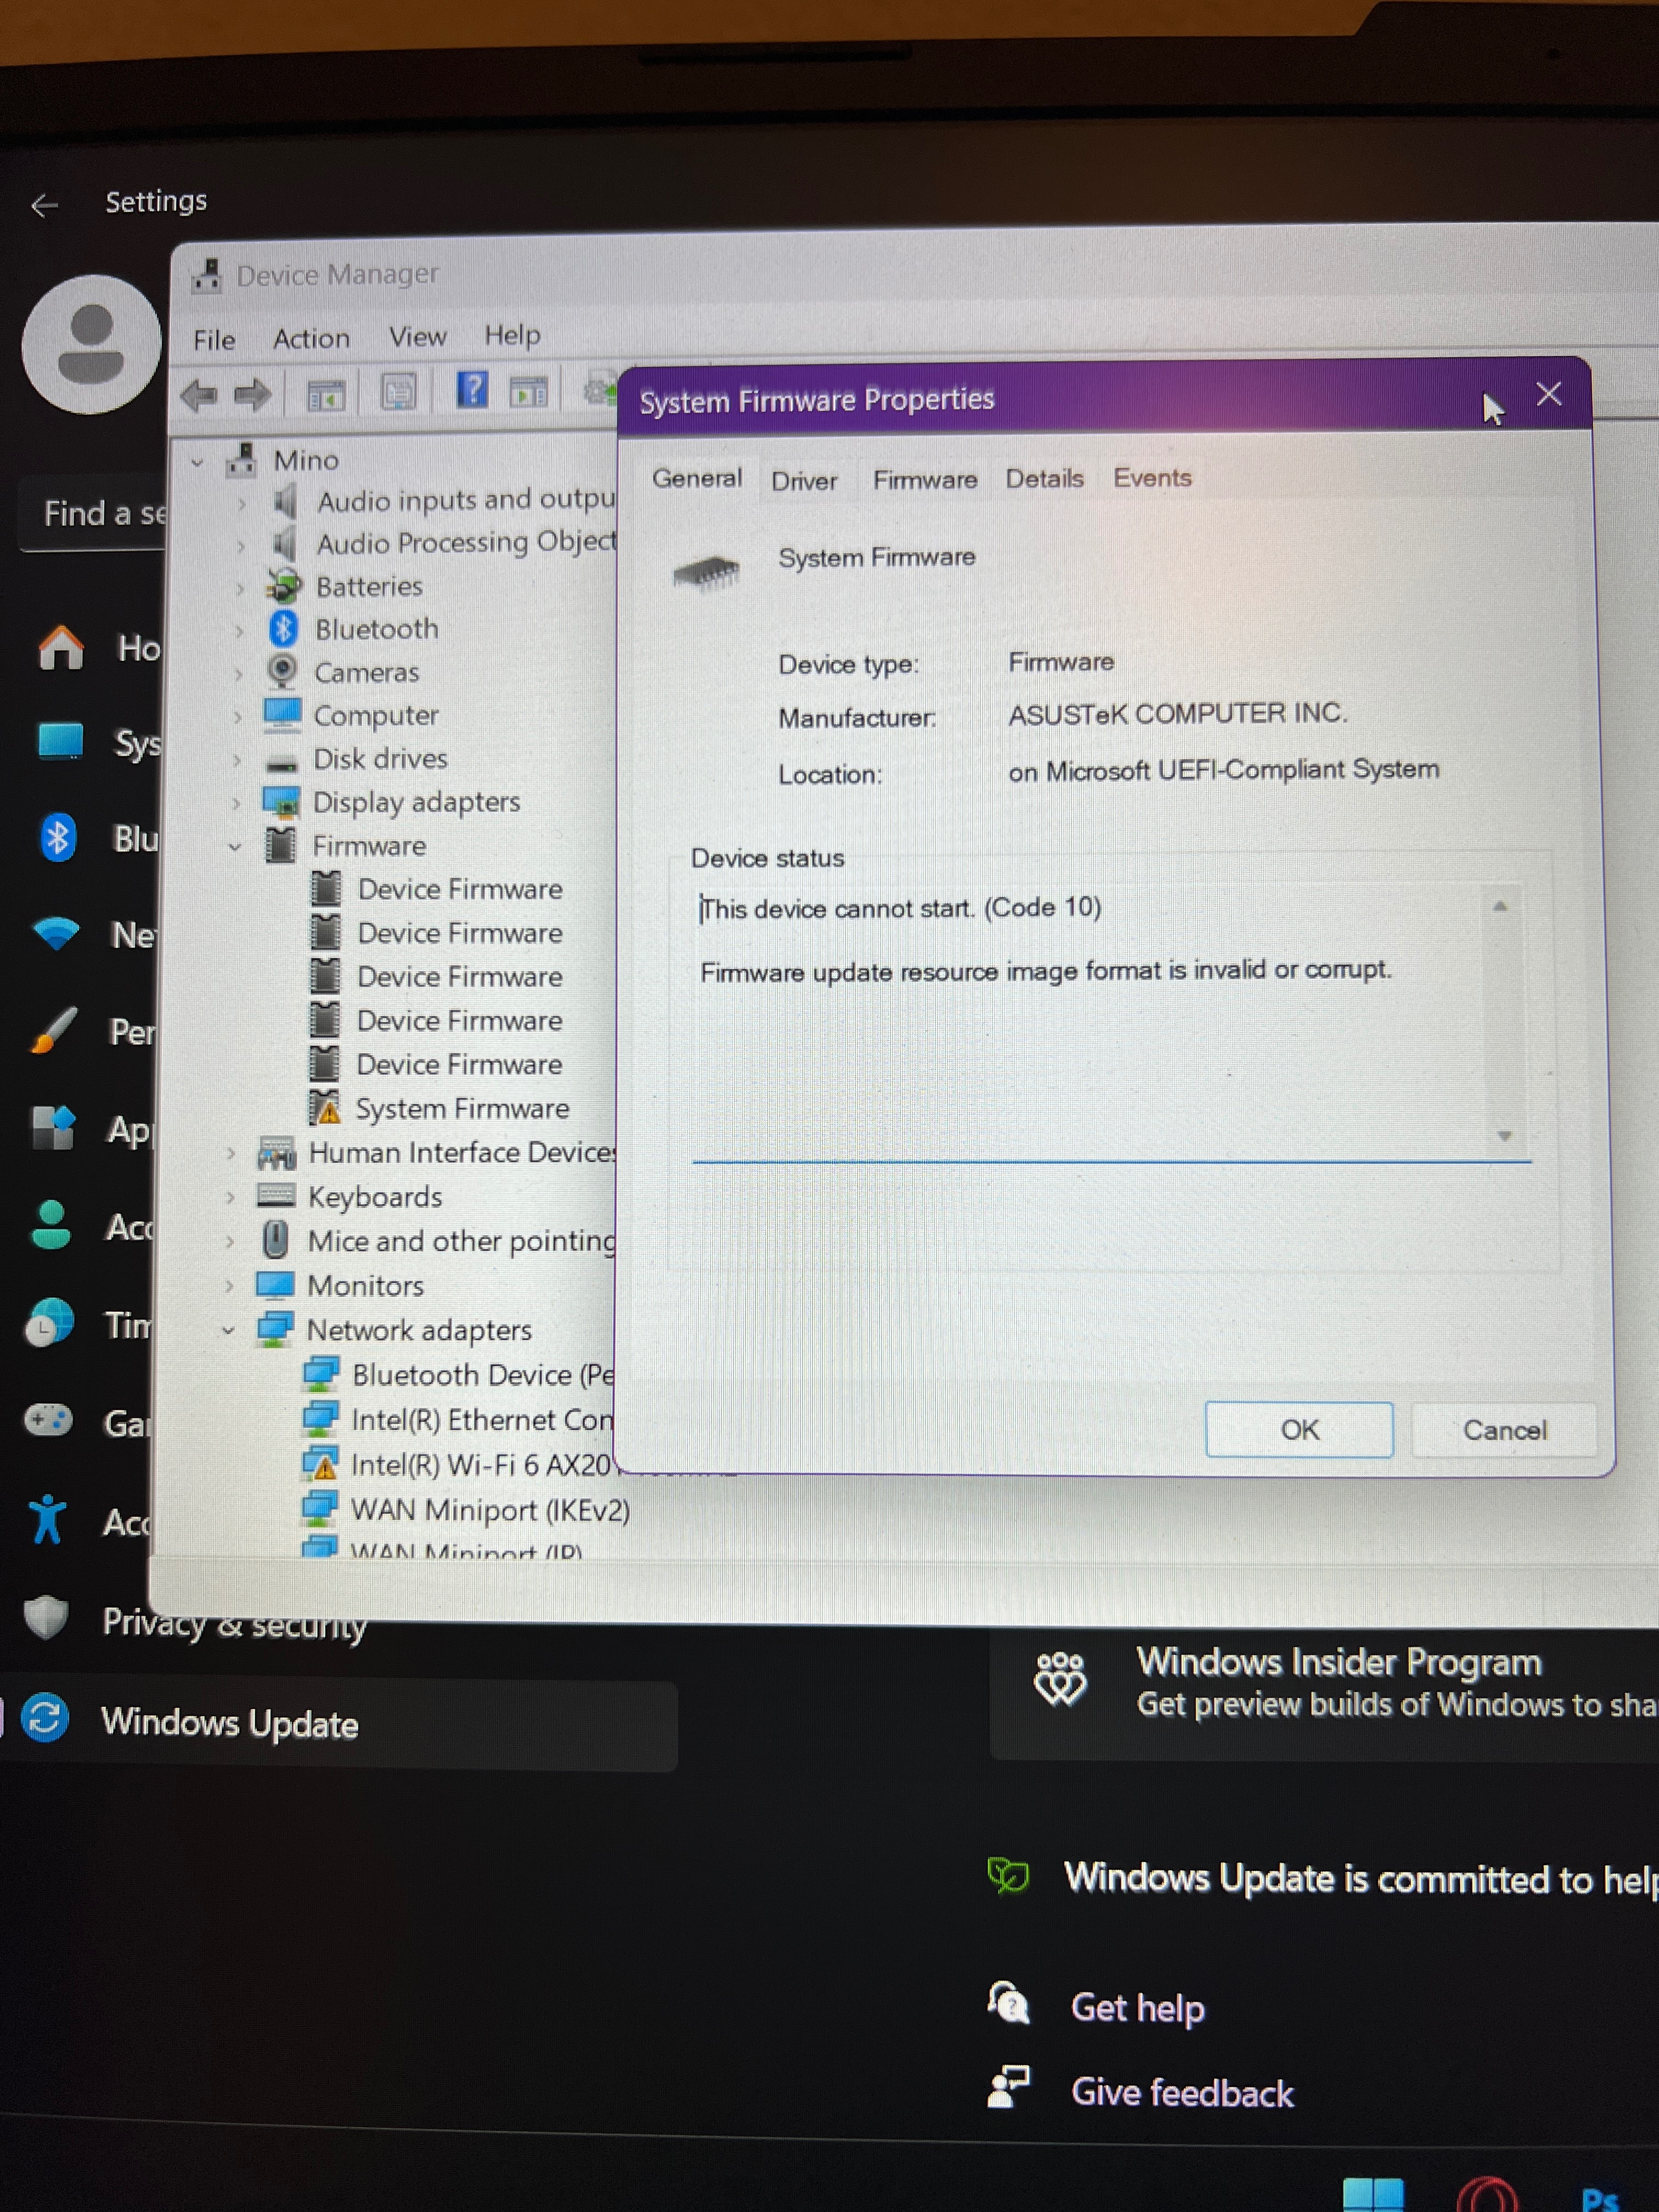Click the Bluetooth icon in Settings sidebar
1659x2212 pixels.
point(57,838)
